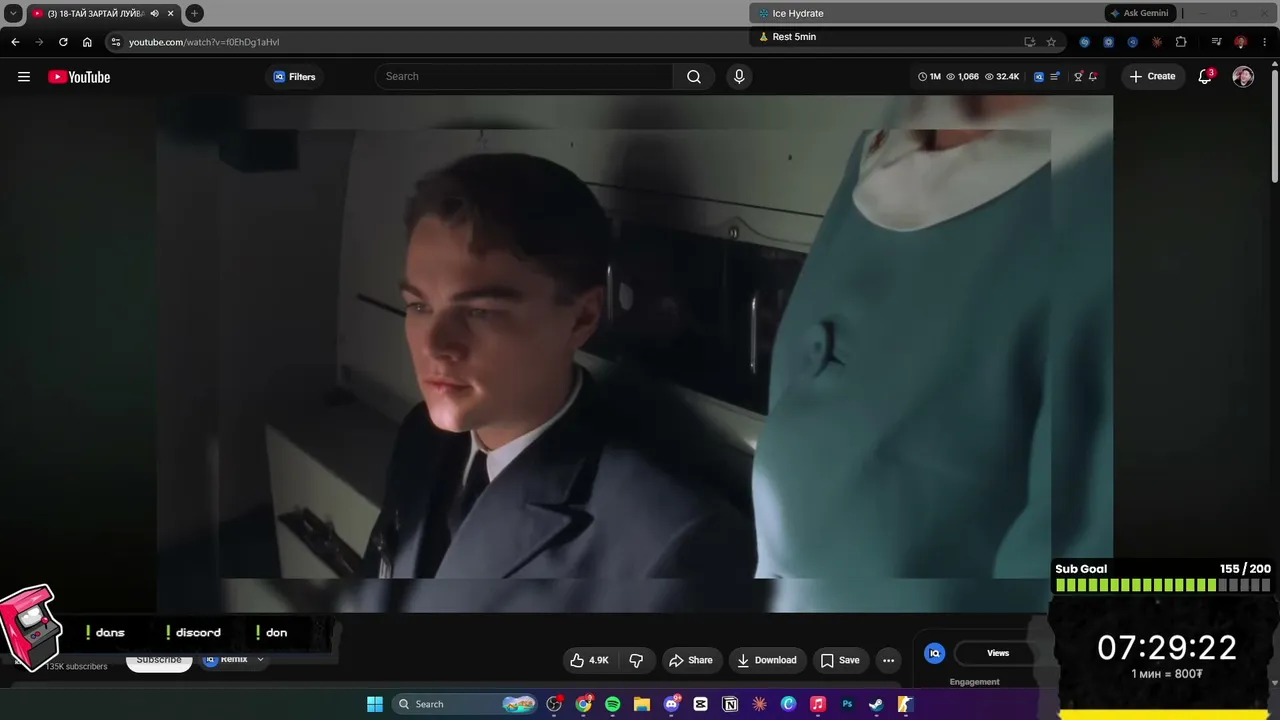Screen dimensions: 1280x720
Task: Switch to the YouTube video tab
Action: point(96,13)
